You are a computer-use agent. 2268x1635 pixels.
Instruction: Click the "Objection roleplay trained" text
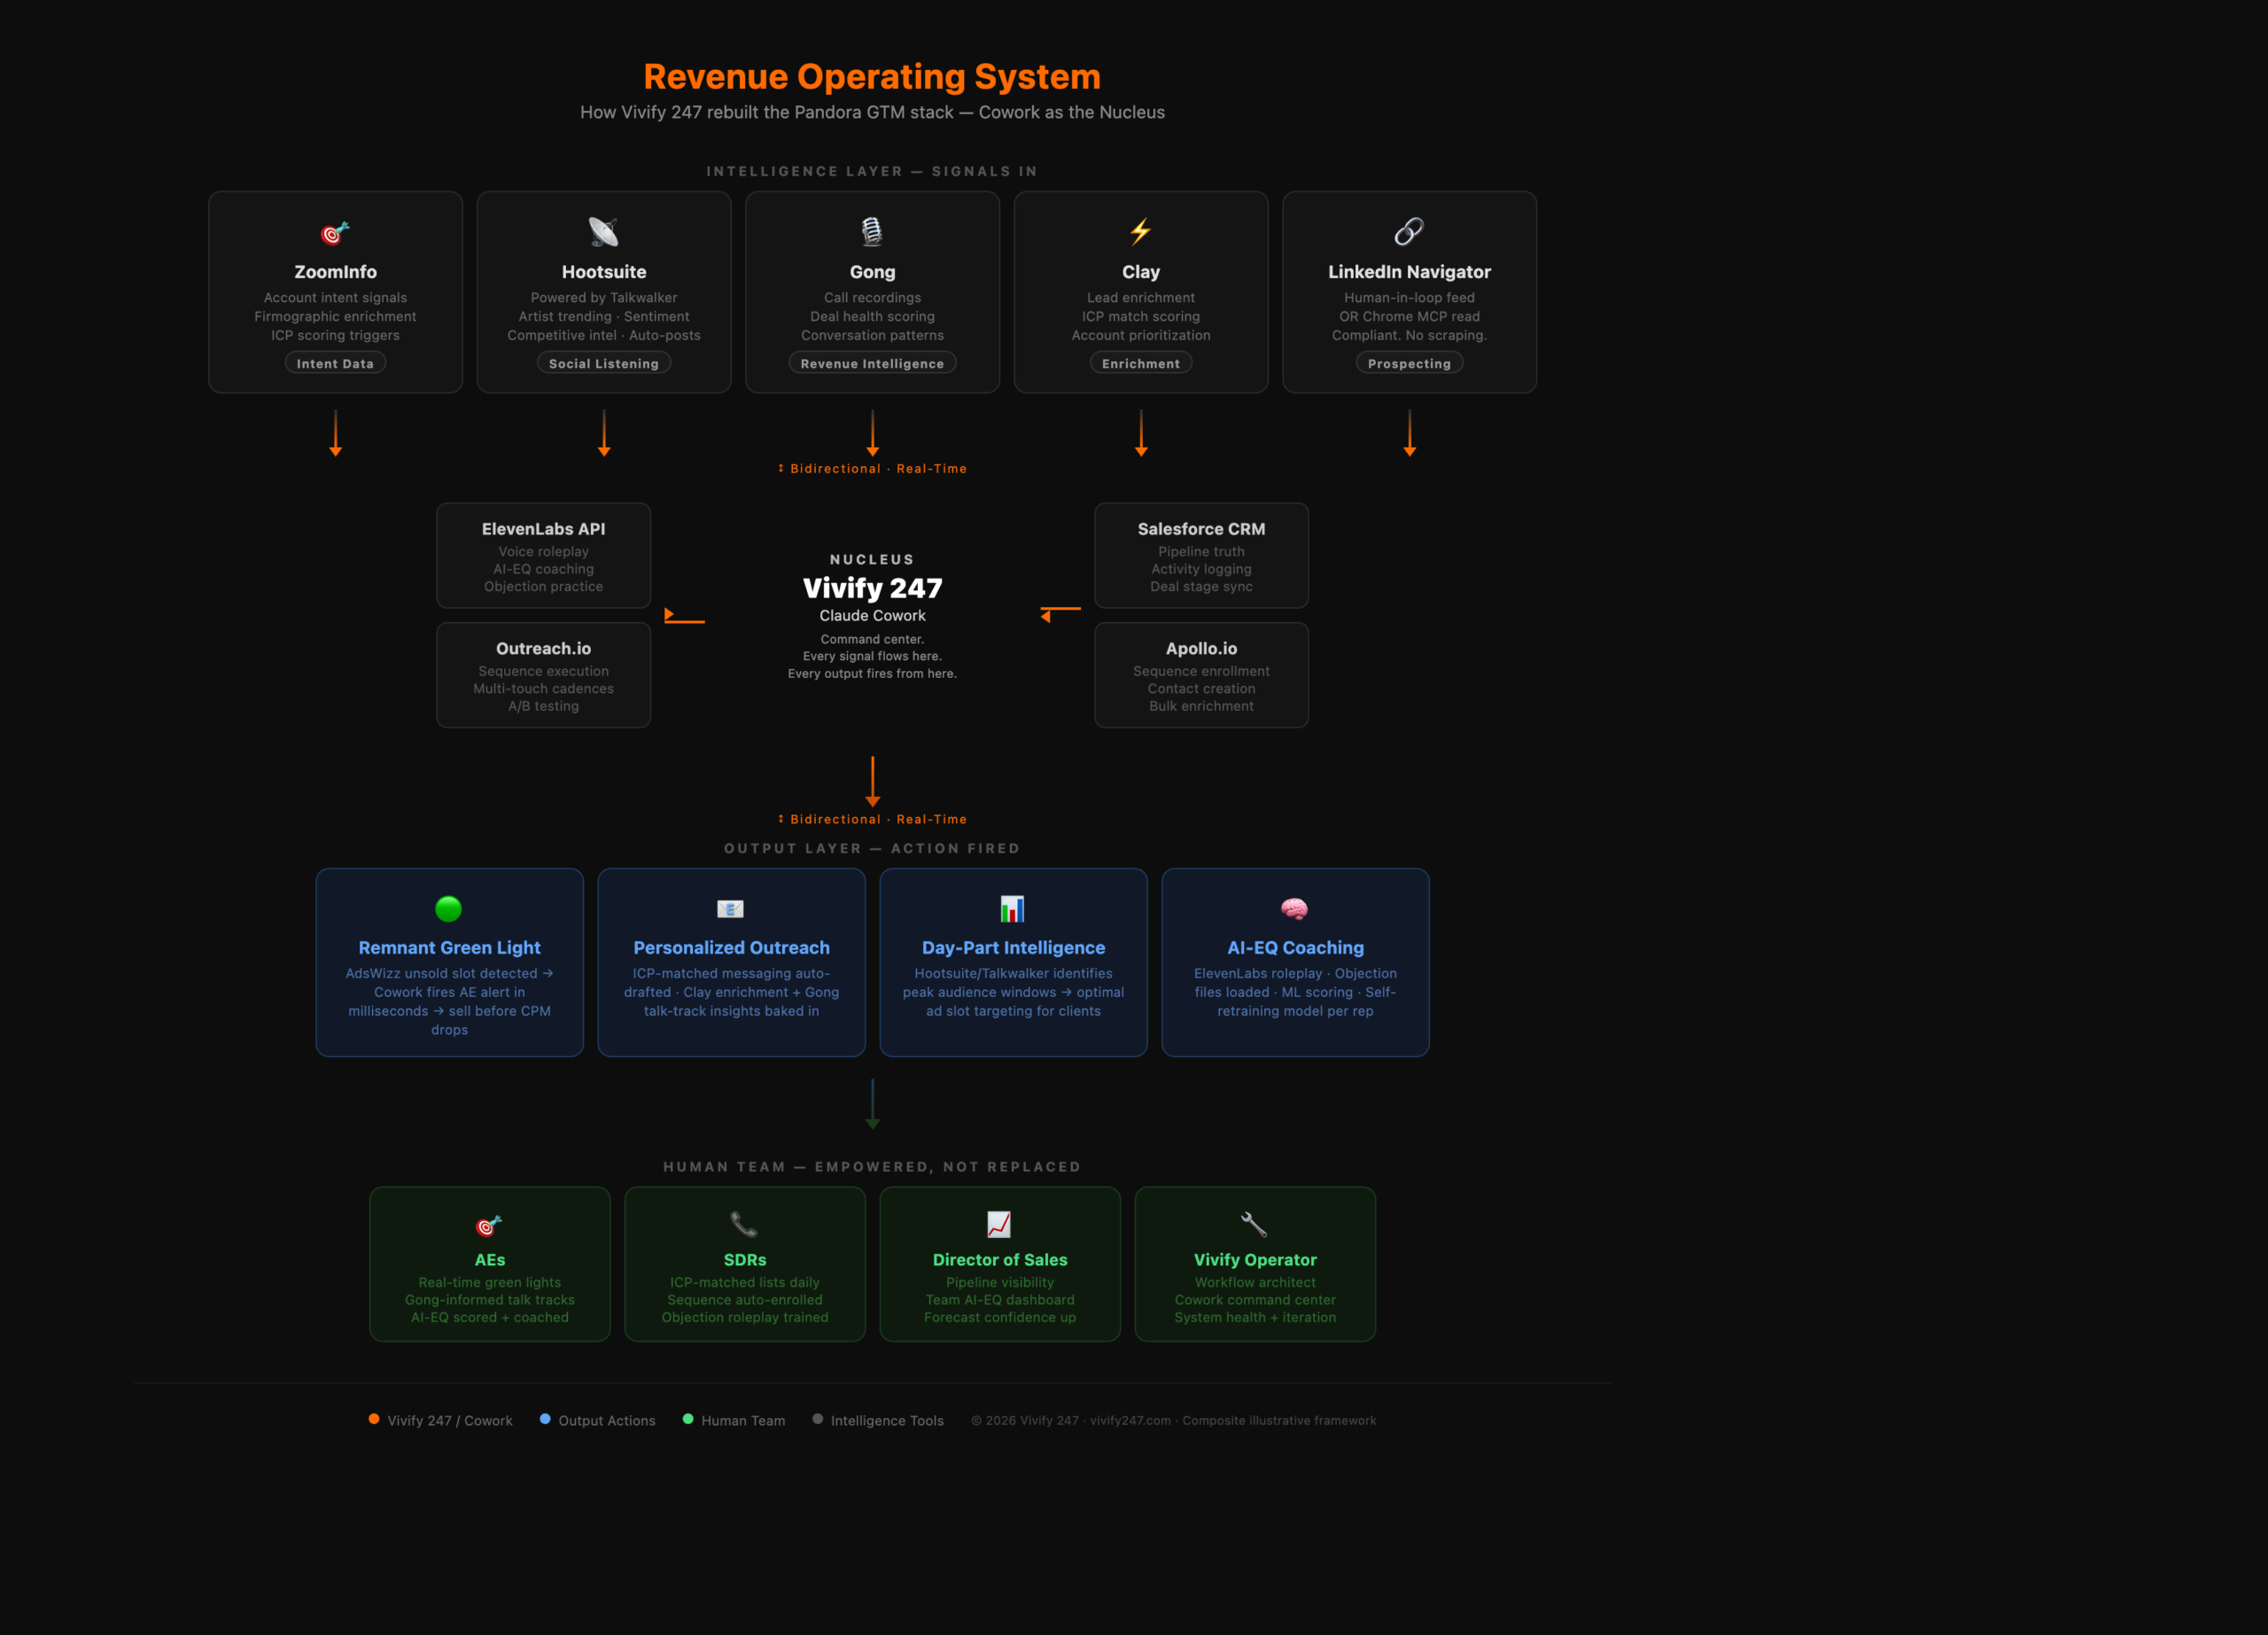745,1318
